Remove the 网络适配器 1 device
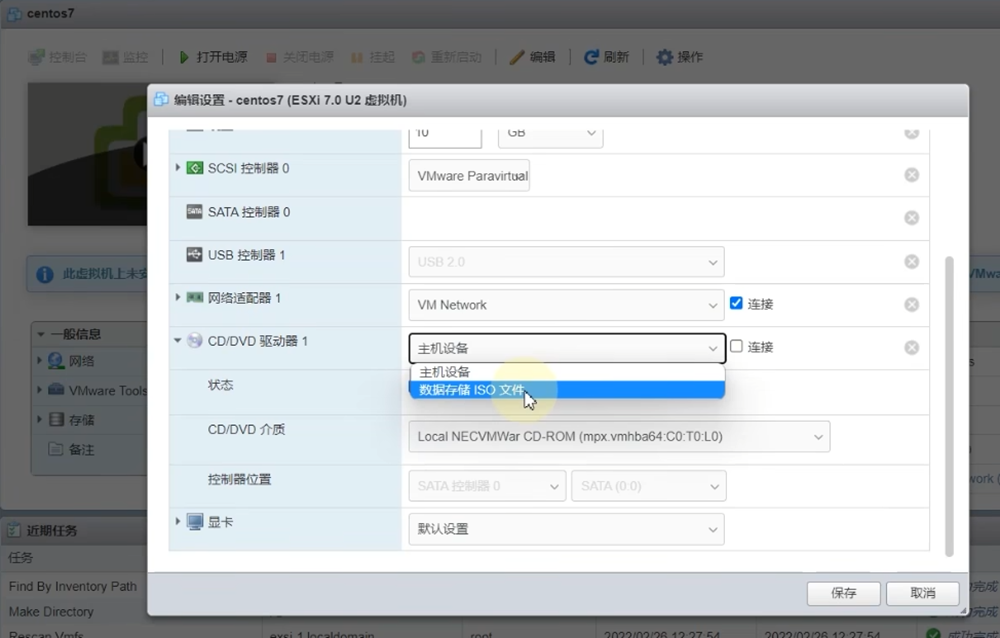Viewport: 1000px width, 638px height. click(x=912, y=305)
